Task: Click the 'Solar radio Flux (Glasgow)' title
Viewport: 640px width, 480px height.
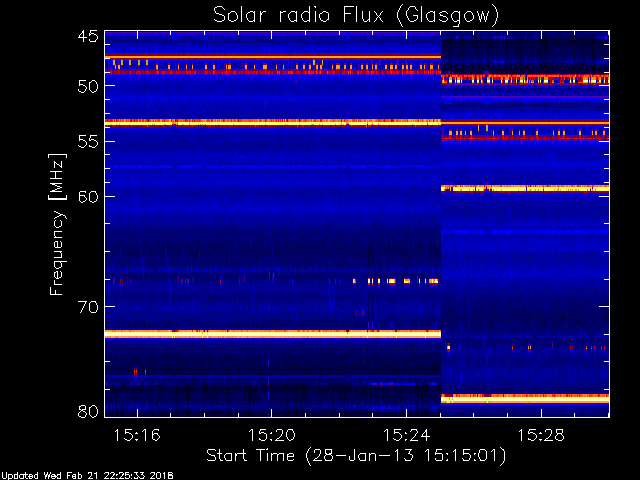Action: point(356,16)
